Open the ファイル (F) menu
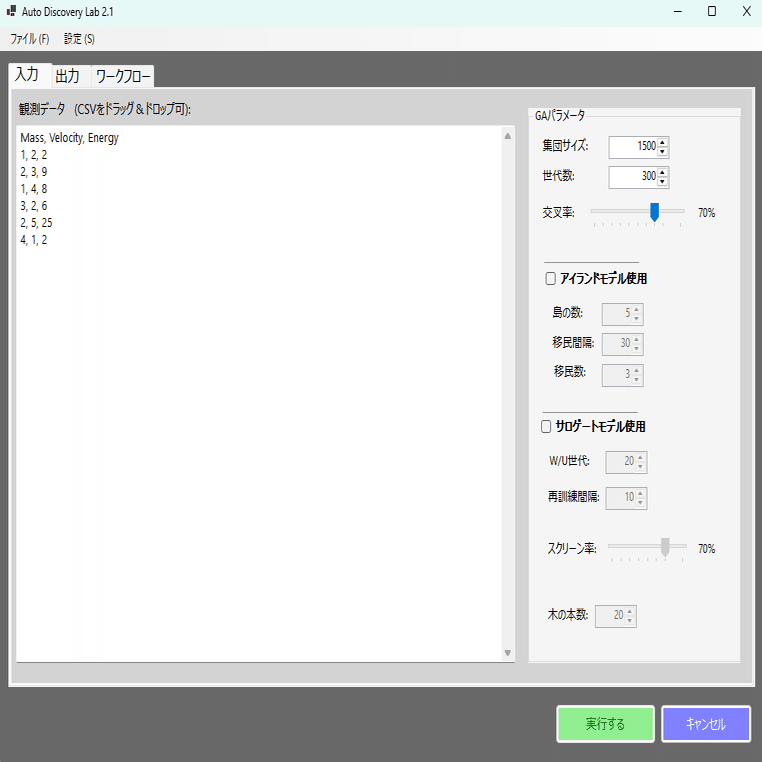Image resolution: width=762 pixels, height=762 pixels. (x=30, y=39)
